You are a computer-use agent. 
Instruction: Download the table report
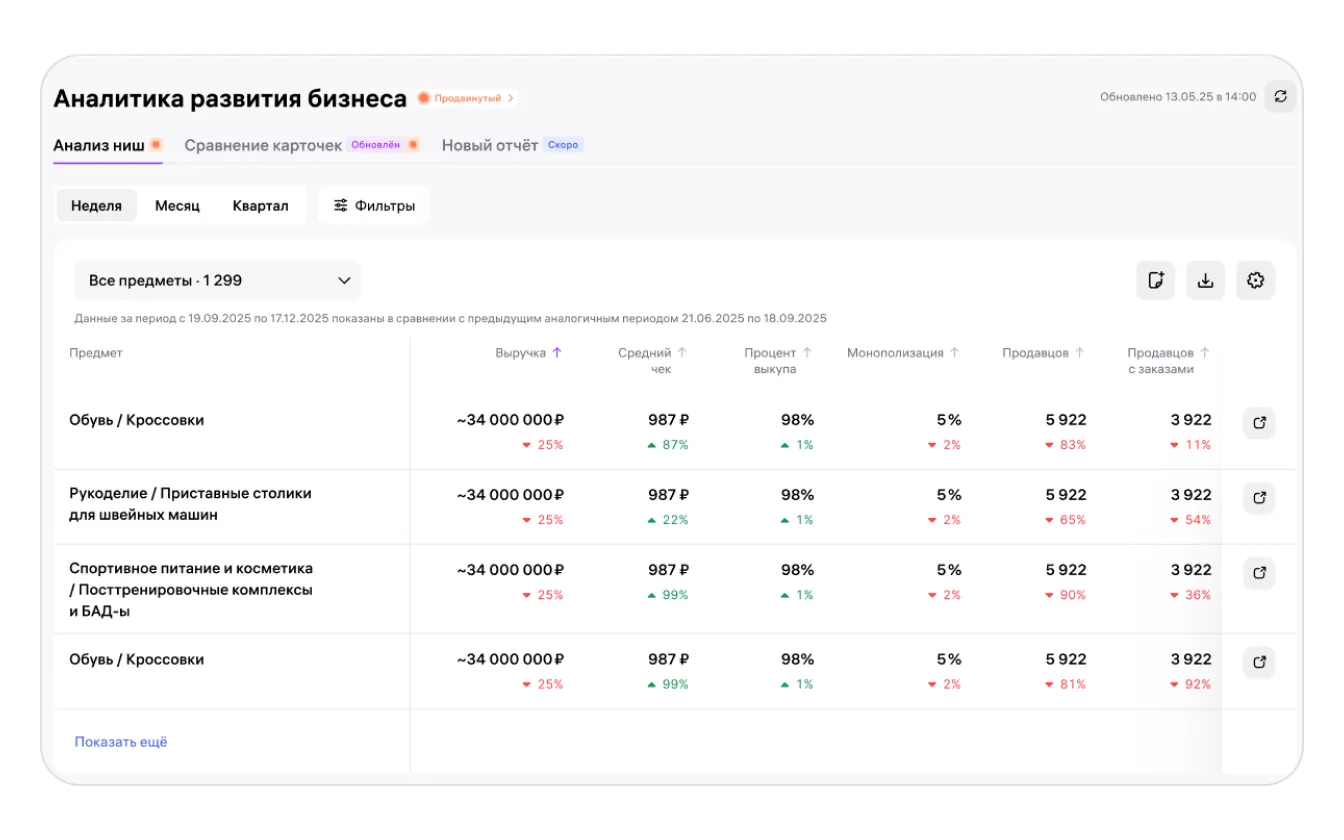(1206, 281)
